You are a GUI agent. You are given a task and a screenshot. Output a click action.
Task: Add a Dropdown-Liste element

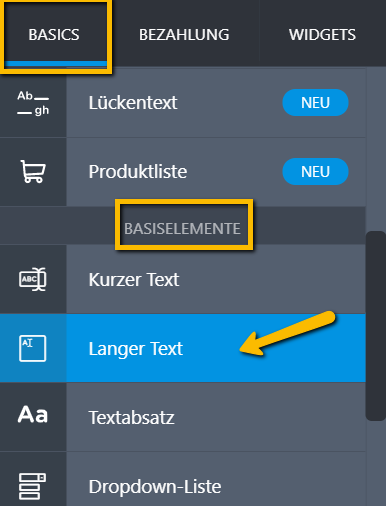(x=183, y=480)
